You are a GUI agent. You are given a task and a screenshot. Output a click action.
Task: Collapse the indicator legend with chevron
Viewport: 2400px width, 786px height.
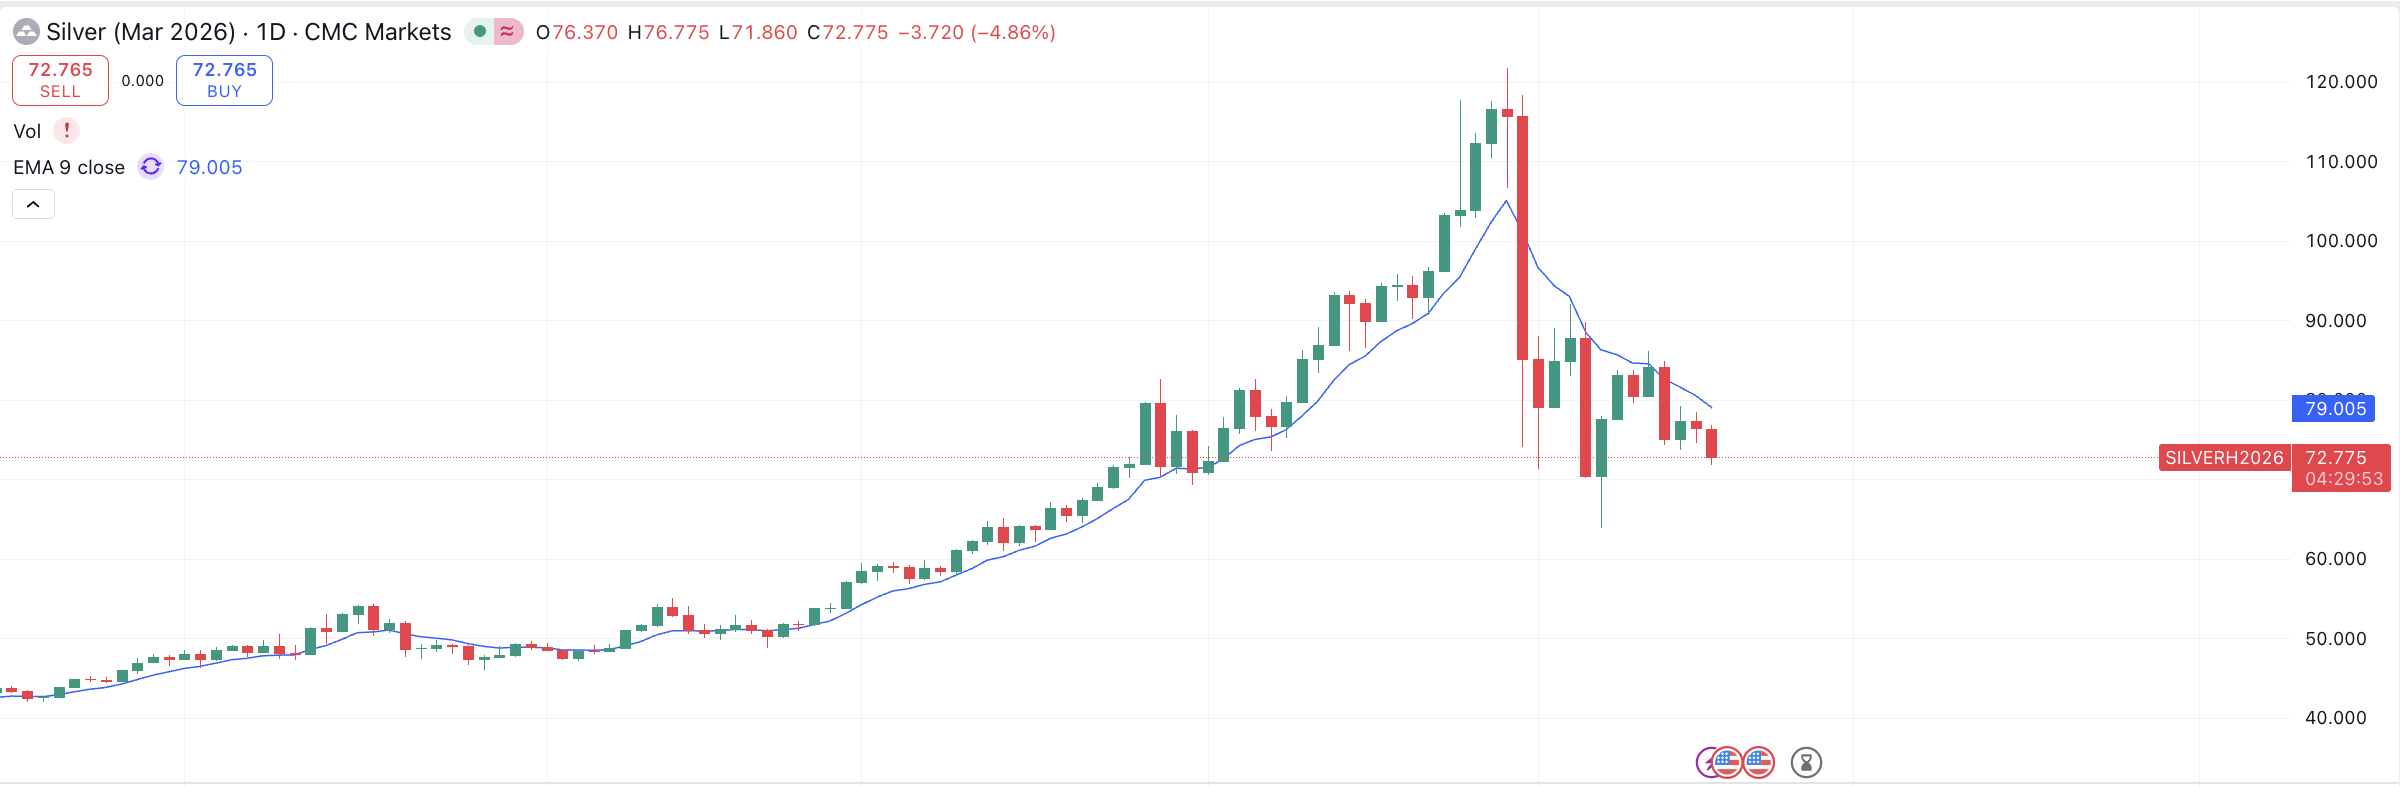coord(33,205)
